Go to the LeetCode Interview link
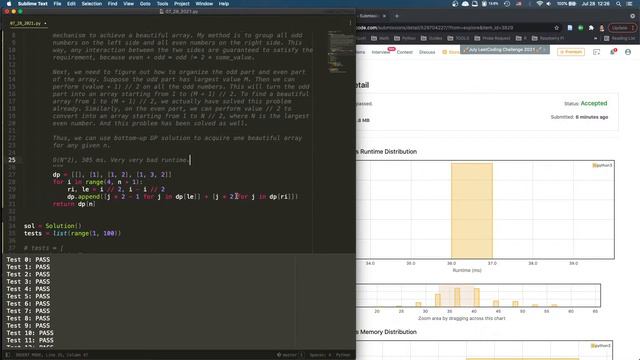Screen dimensions: 640x360 (380, 52)
